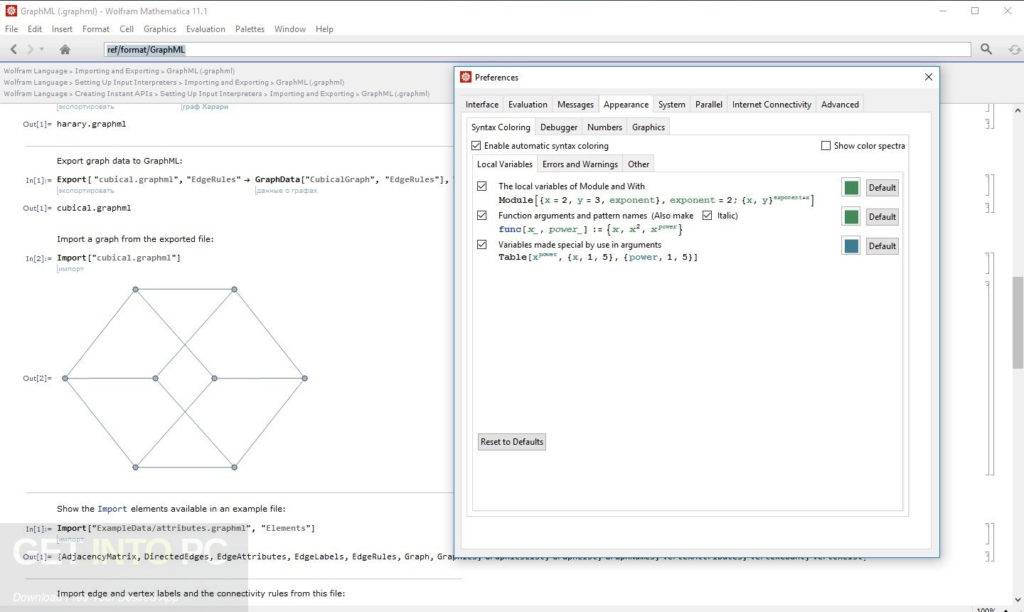Disable automatic syntax coloring

[476, 145]
